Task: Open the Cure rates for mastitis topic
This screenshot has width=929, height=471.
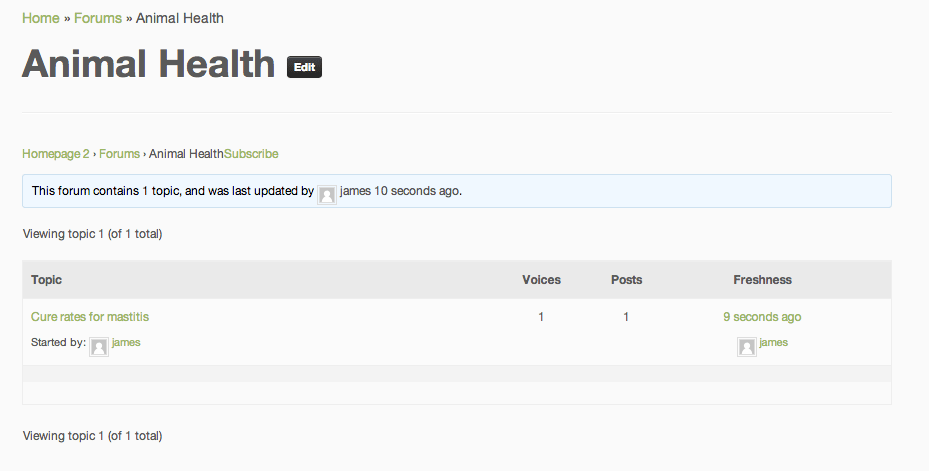Action: coord(90,317)
